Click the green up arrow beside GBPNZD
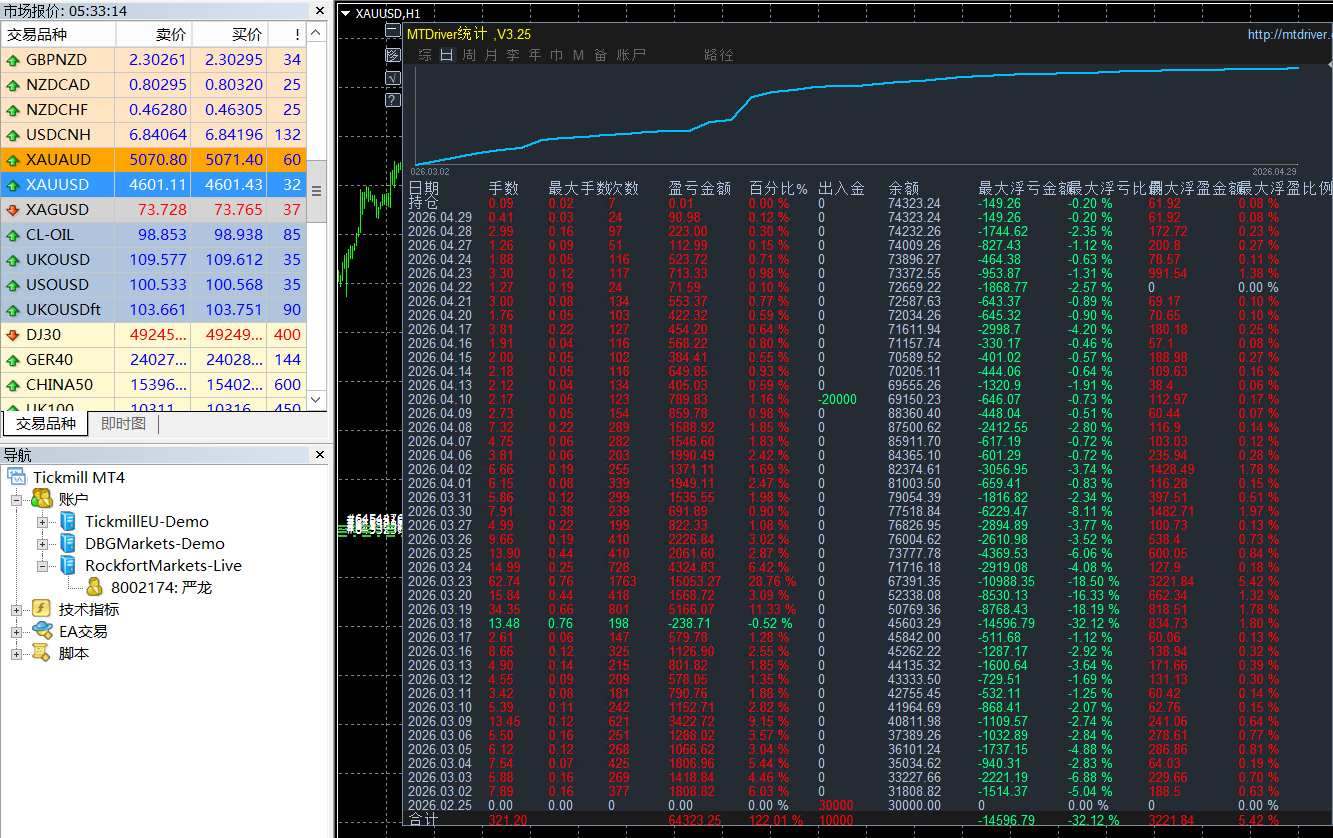This screenshot has width=1333, height=838. tap(13, 60)
